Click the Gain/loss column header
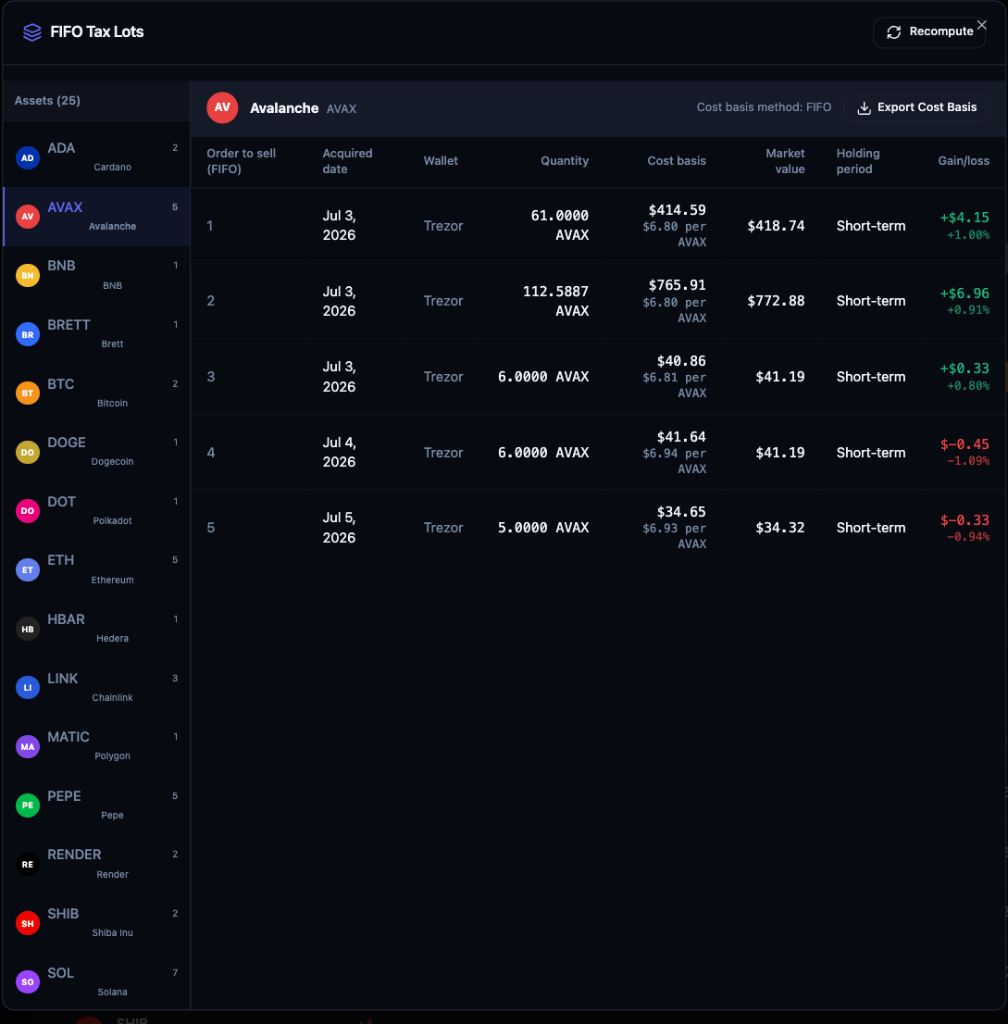 click(963, 161)
